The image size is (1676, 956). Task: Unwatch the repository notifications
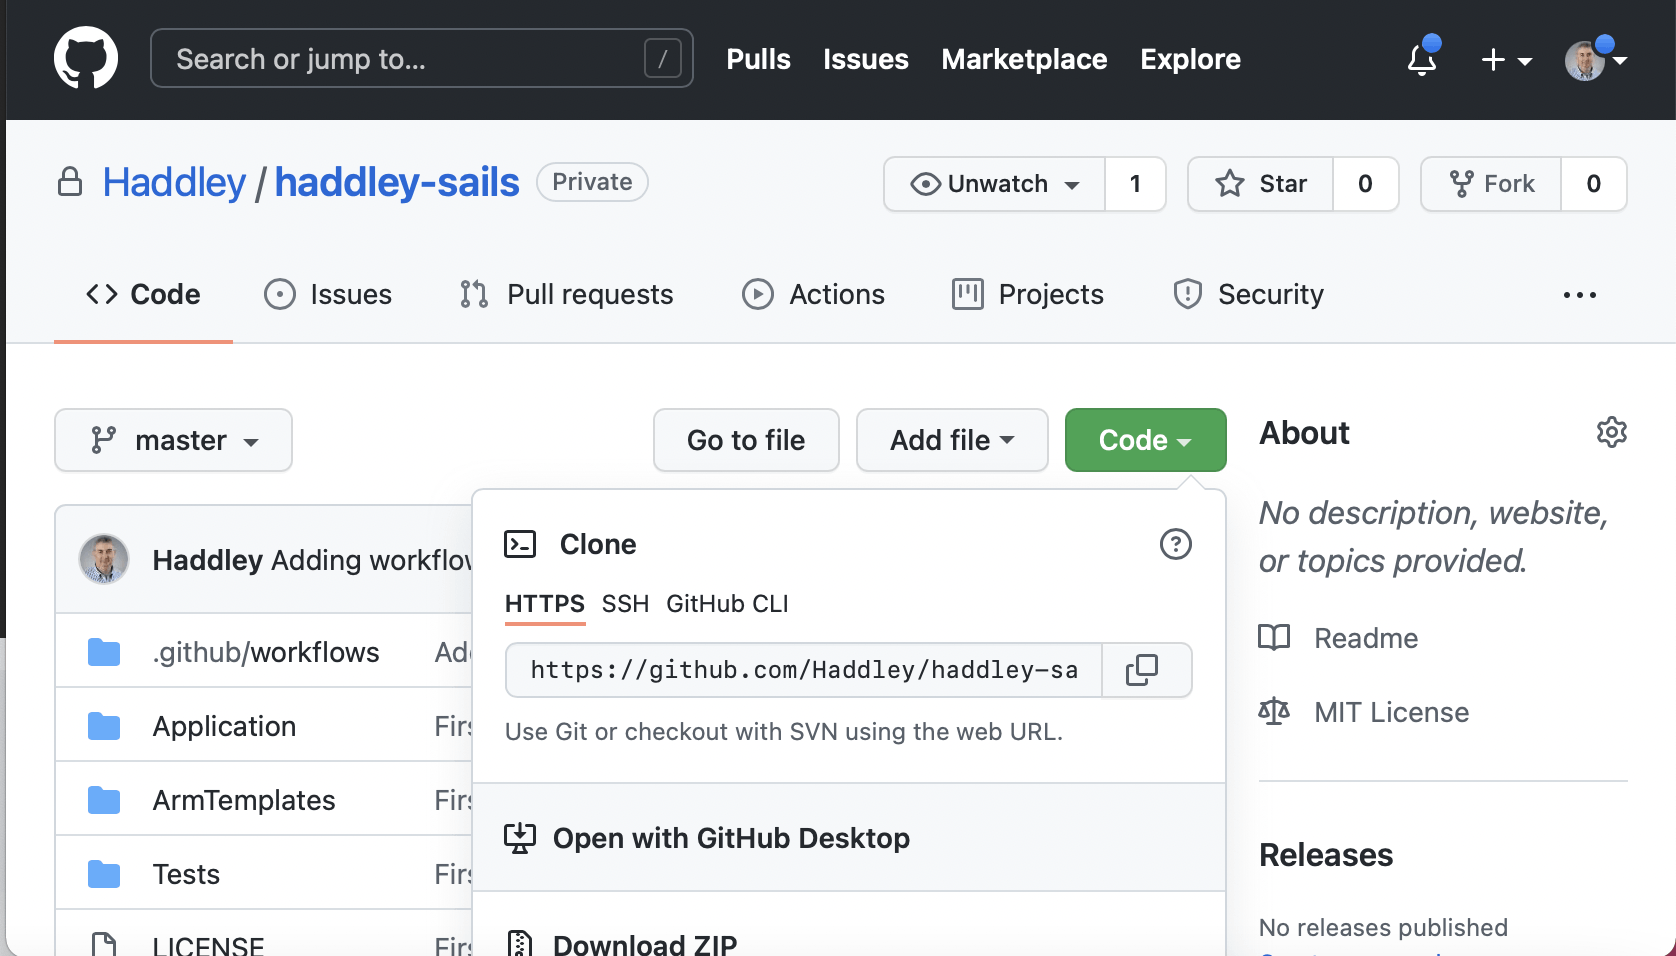click(995, 184)
